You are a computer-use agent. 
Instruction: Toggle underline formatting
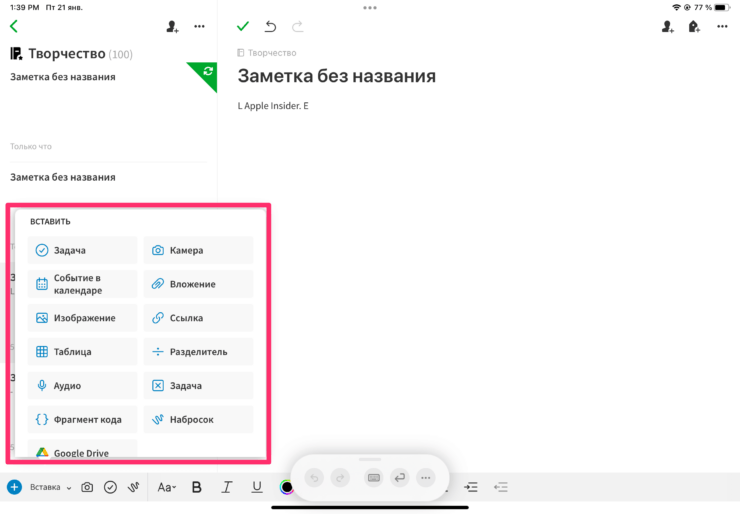coord(257,487)
